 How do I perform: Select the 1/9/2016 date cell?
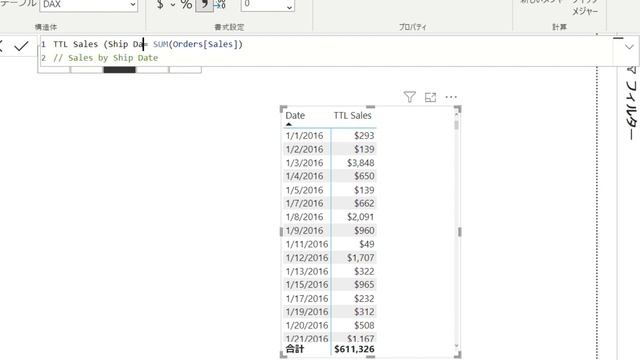click(304, 231)
